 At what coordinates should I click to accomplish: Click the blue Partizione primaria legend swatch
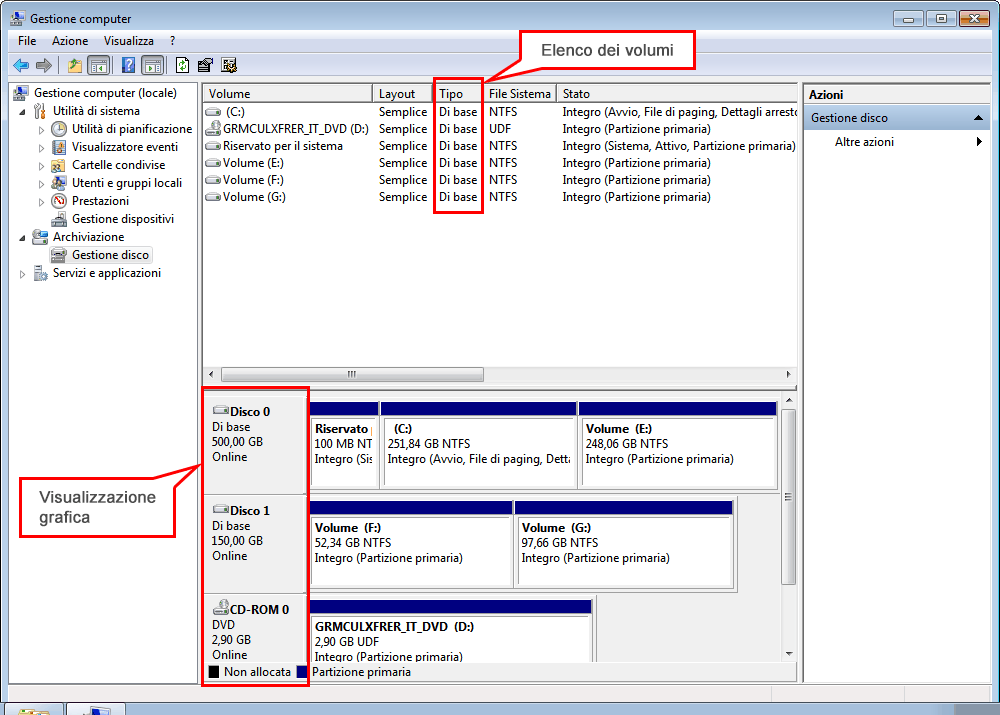pyautogui.click(x=302, y=672)
